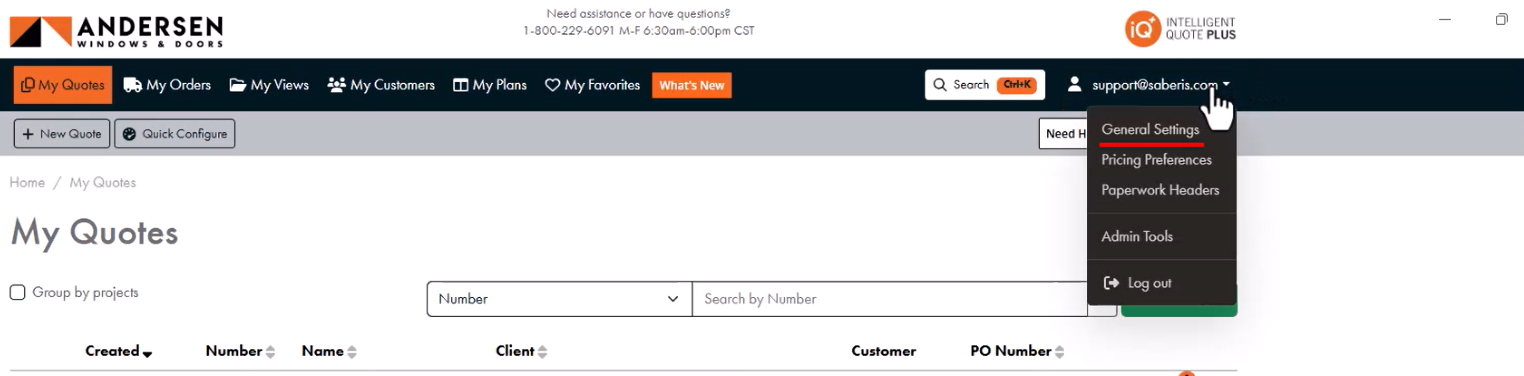The image size is (1524, 376).
Task: Click the Andersen Windows & Doors logo
Action: point(116,31)
